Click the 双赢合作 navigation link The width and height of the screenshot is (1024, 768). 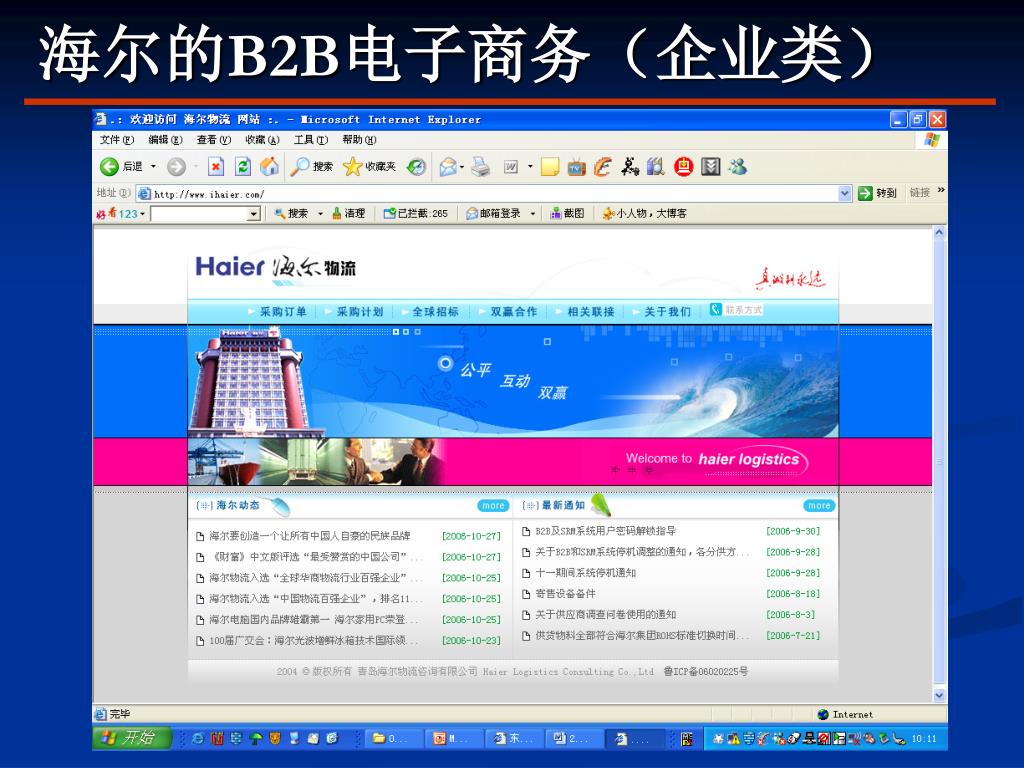[514, 312]
